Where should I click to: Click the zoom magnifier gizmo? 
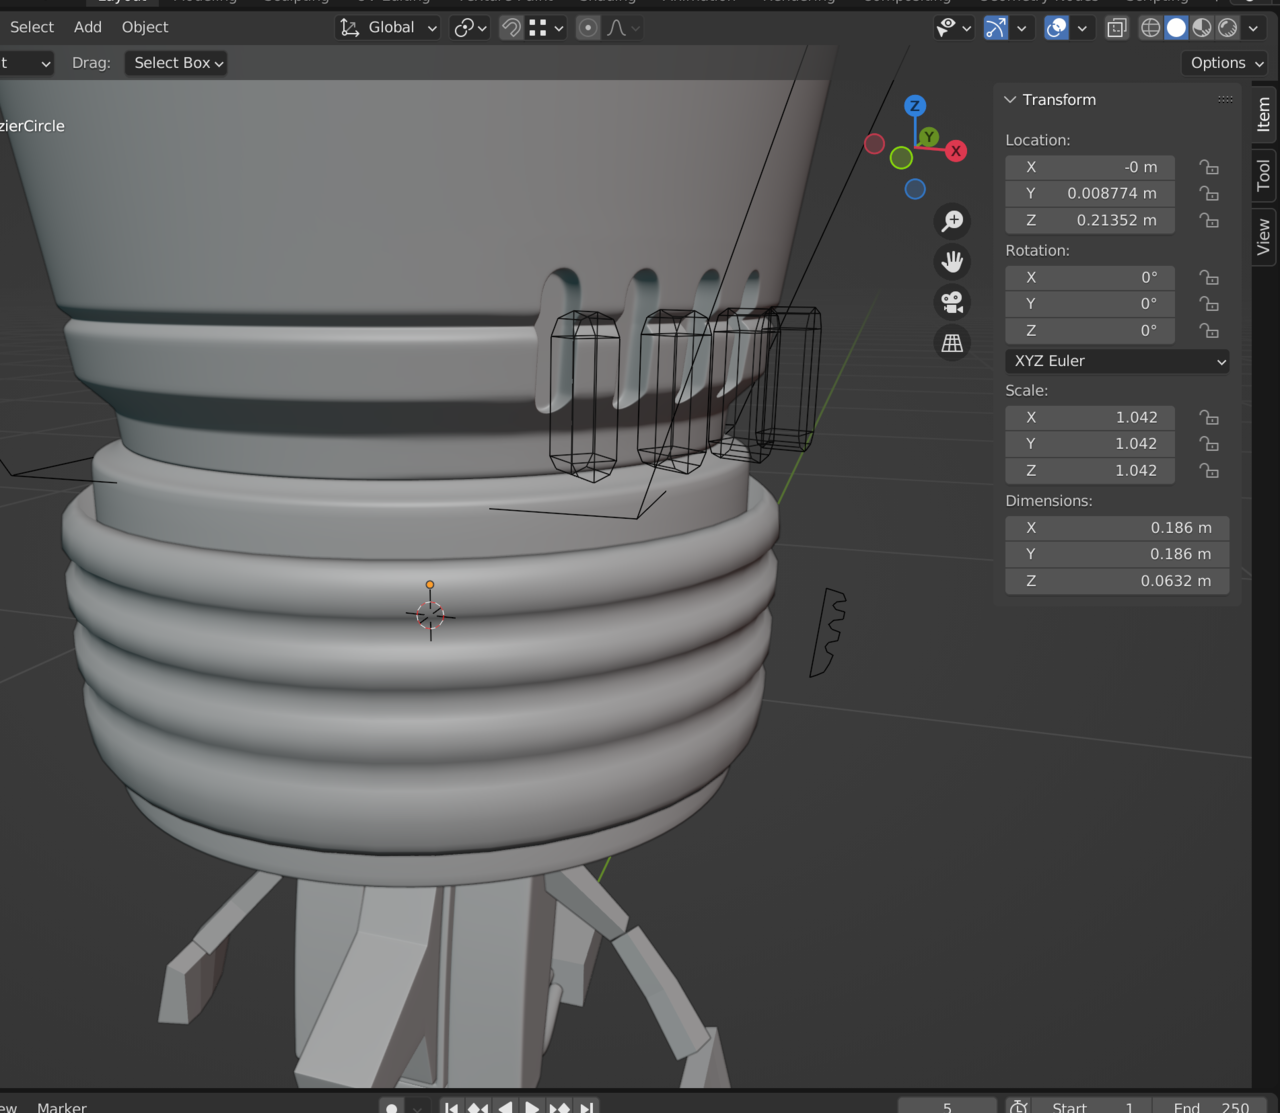point(951,220)
